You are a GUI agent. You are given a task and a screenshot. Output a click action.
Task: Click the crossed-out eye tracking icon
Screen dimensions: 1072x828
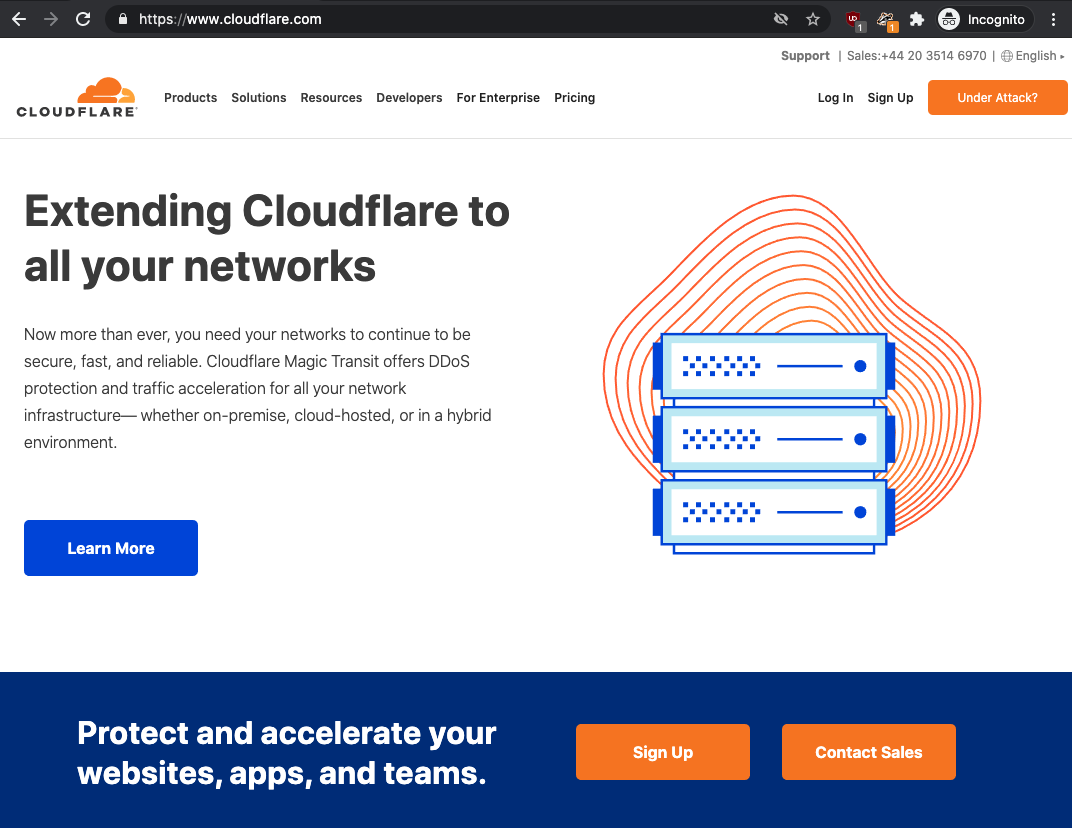coord(781,19)
